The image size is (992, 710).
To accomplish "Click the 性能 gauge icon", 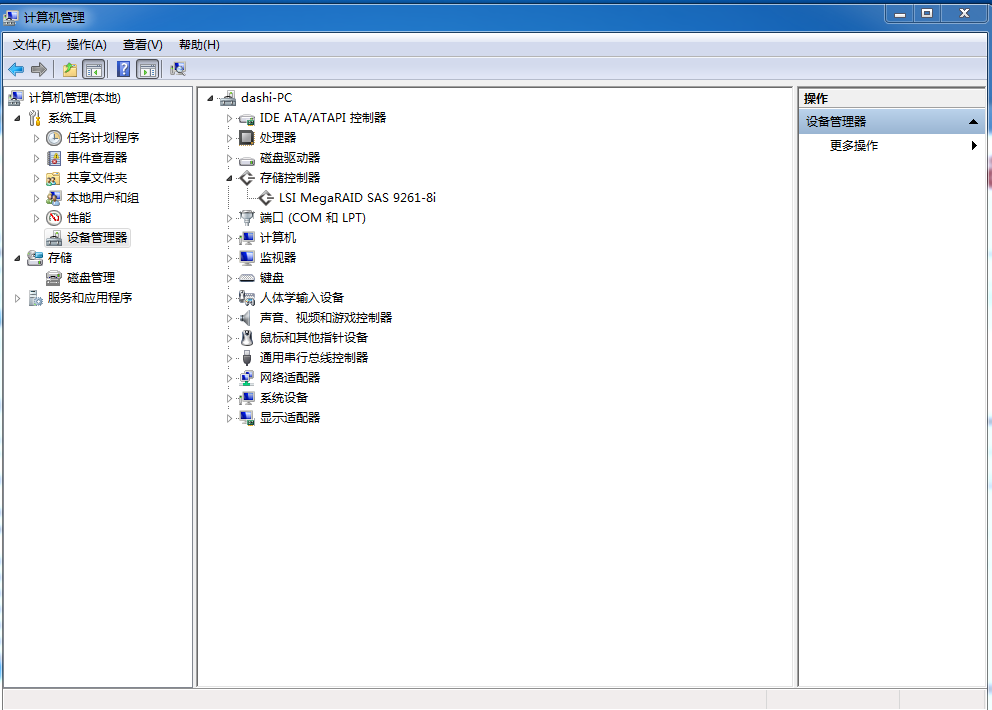I will tap(54, 218).
